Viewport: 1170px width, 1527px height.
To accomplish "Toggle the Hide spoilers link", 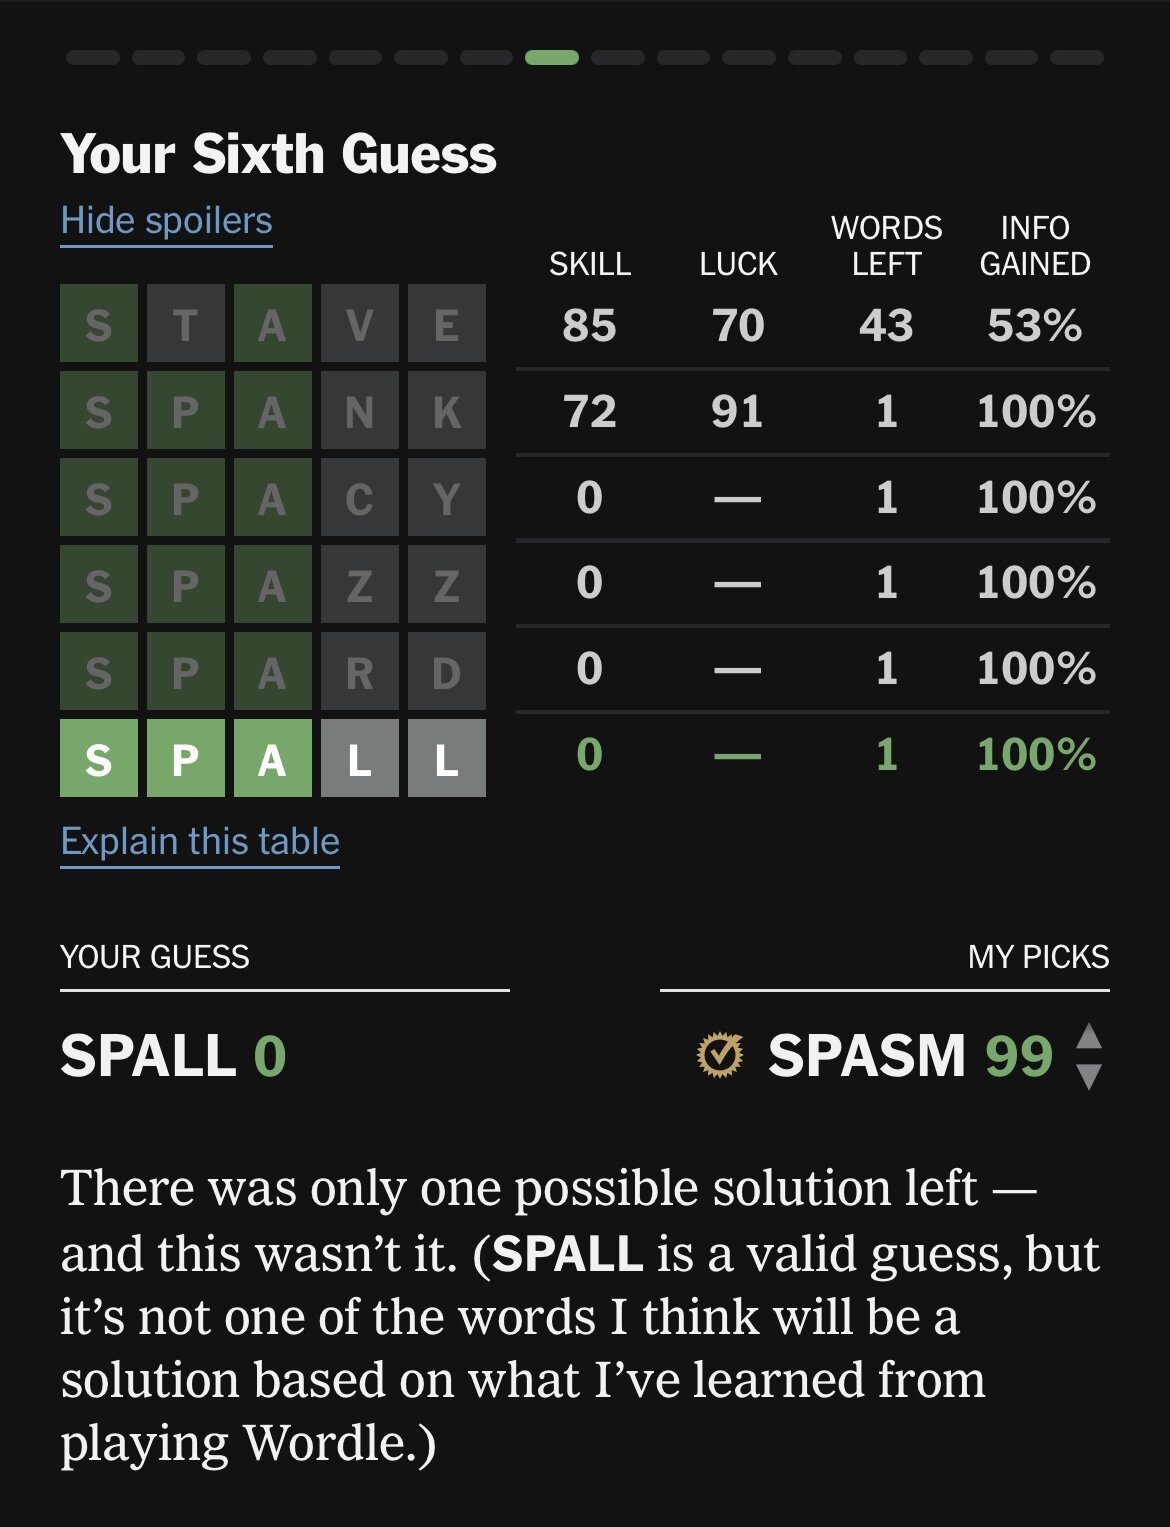I will pos(166,221).
